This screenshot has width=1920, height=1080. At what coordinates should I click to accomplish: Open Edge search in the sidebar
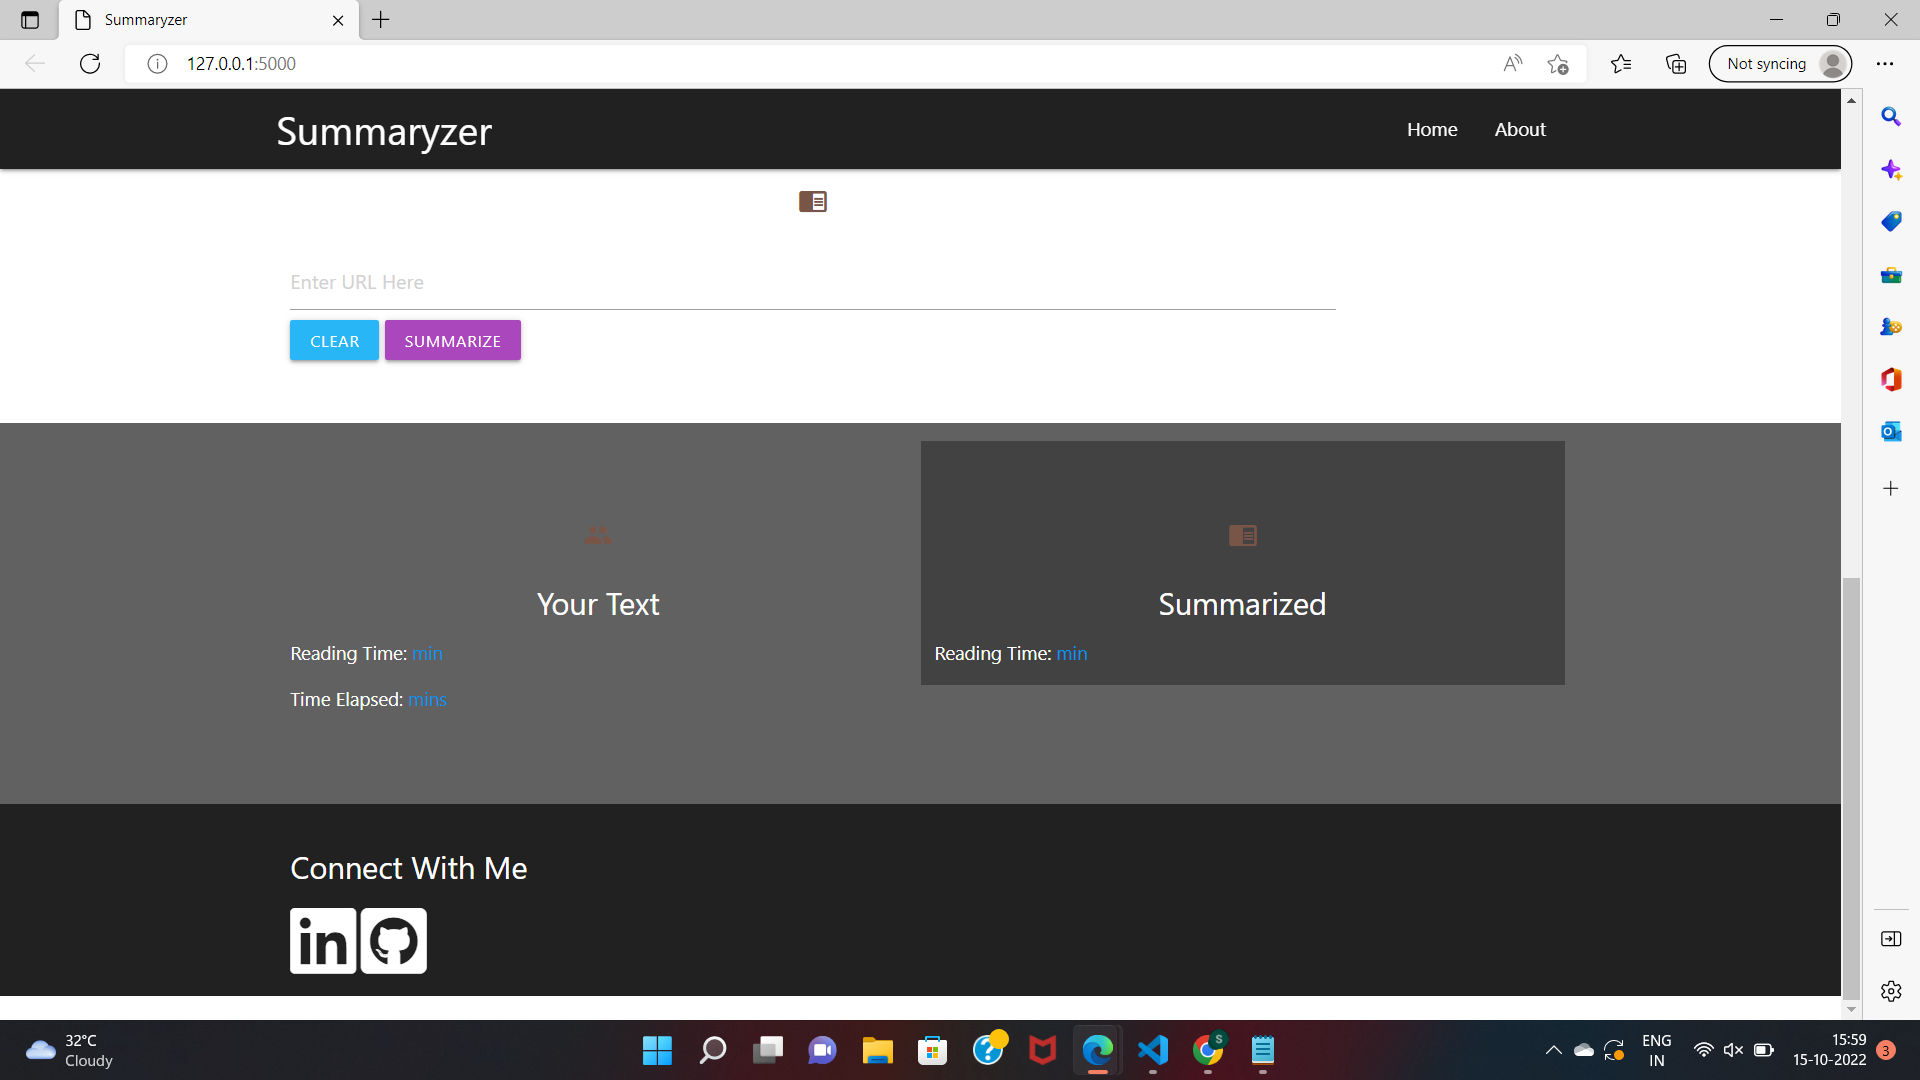tap(1891, 117)
